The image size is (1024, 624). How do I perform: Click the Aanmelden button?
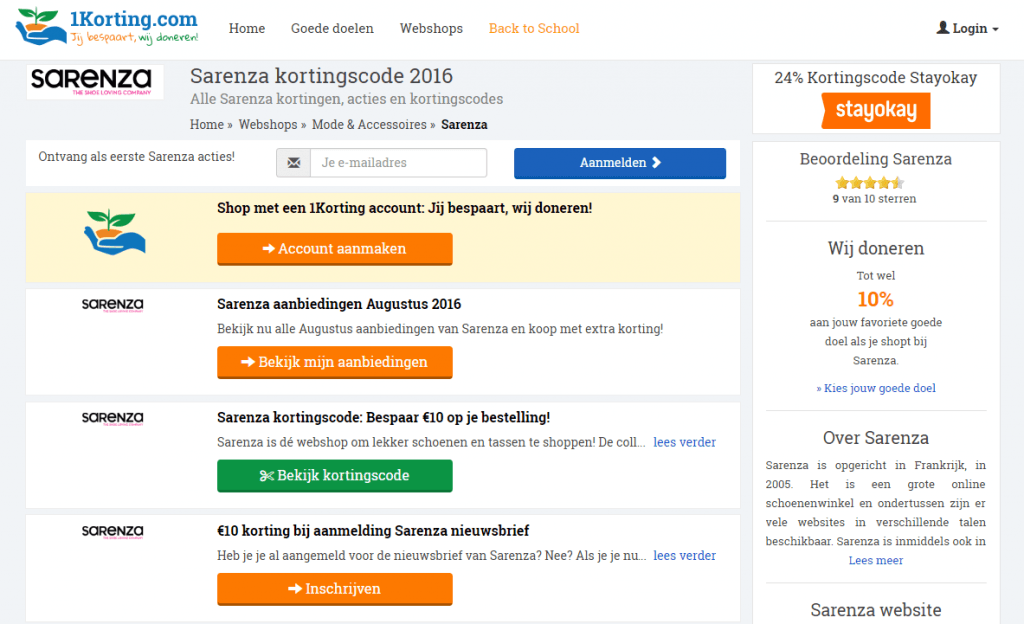[x=620, y=163]
